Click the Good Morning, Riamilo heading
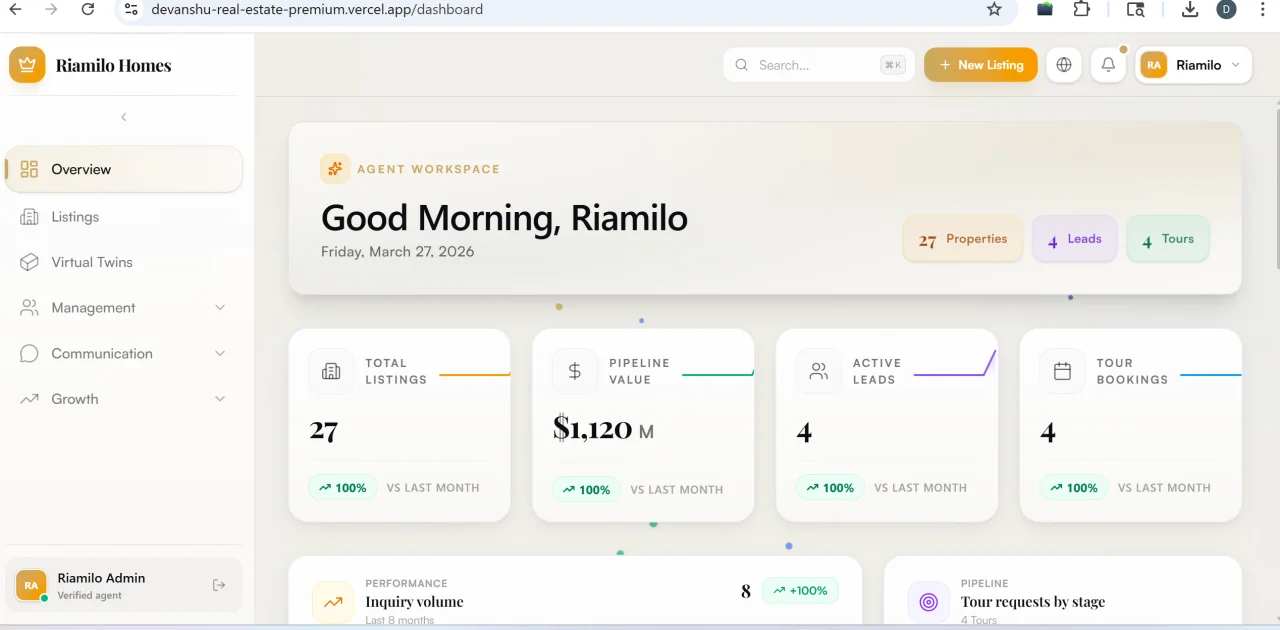This screenshot has height=630, width=1280. (504, 218)
